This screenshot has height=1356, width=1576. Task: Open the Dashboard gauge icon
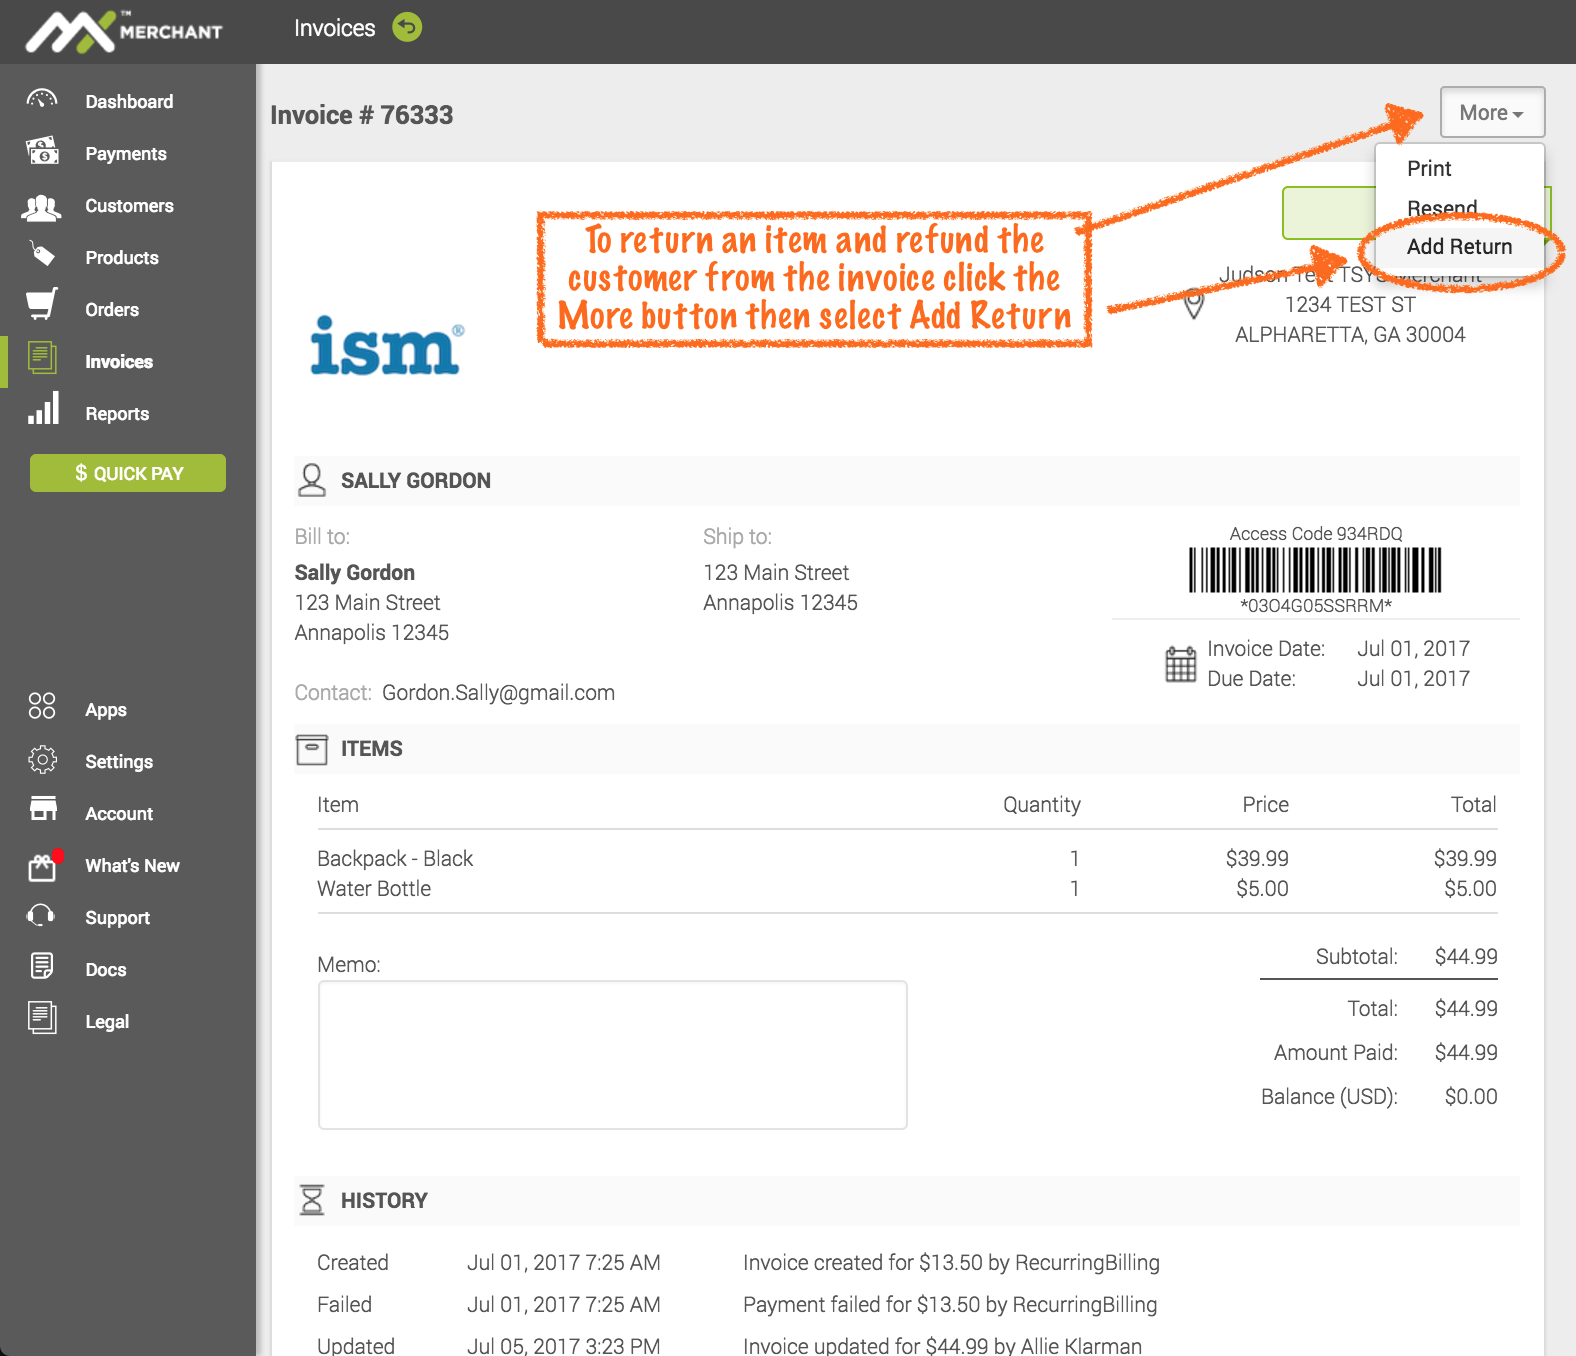click(42, 100)
